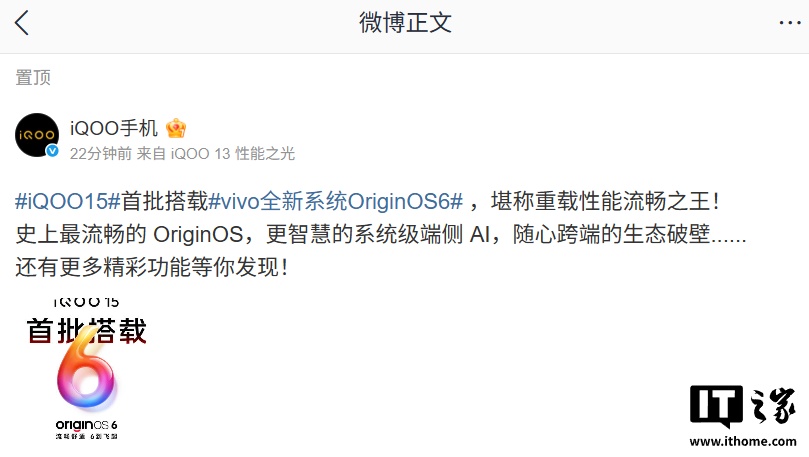Tap the blue verified badge on avatar
The height and width of the screenshot is (457, 809).
pos(52,151)
